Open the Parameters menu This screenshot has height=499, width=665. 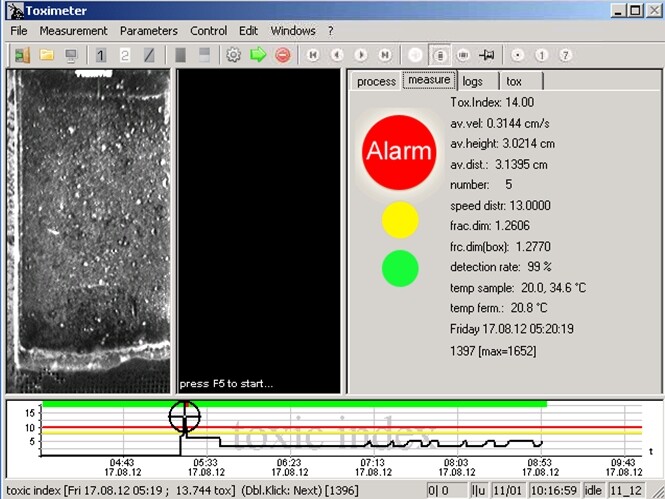tap(147, 31)
